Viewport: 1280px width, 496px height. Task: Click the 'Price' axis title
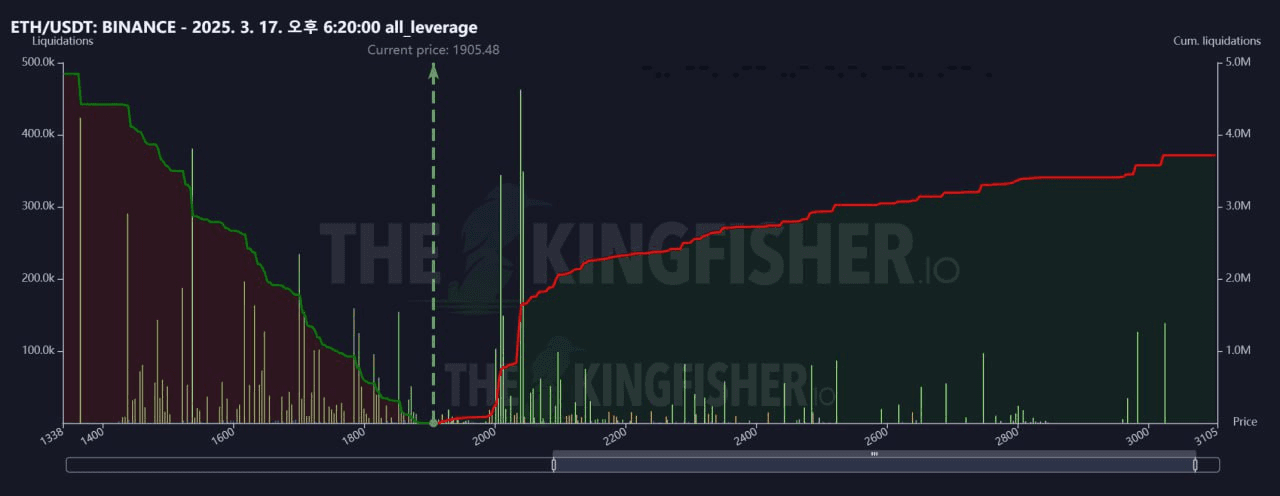click(1245, 422)
